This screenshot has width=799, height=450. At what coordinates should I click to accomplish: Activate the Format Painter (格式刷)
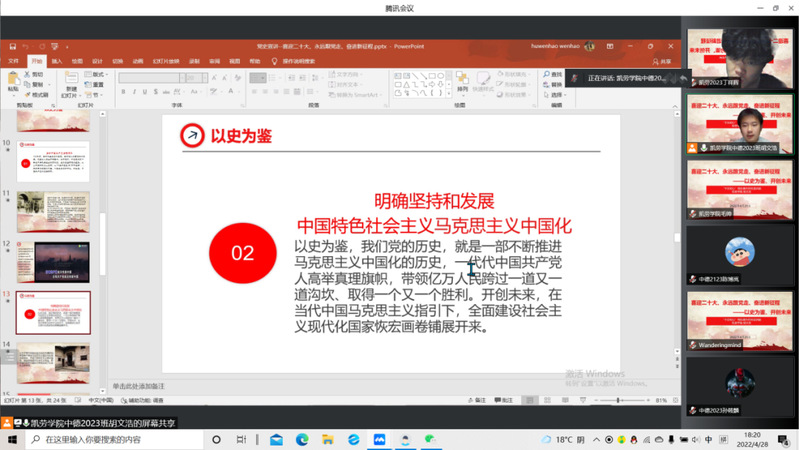[x=38, y=94]
